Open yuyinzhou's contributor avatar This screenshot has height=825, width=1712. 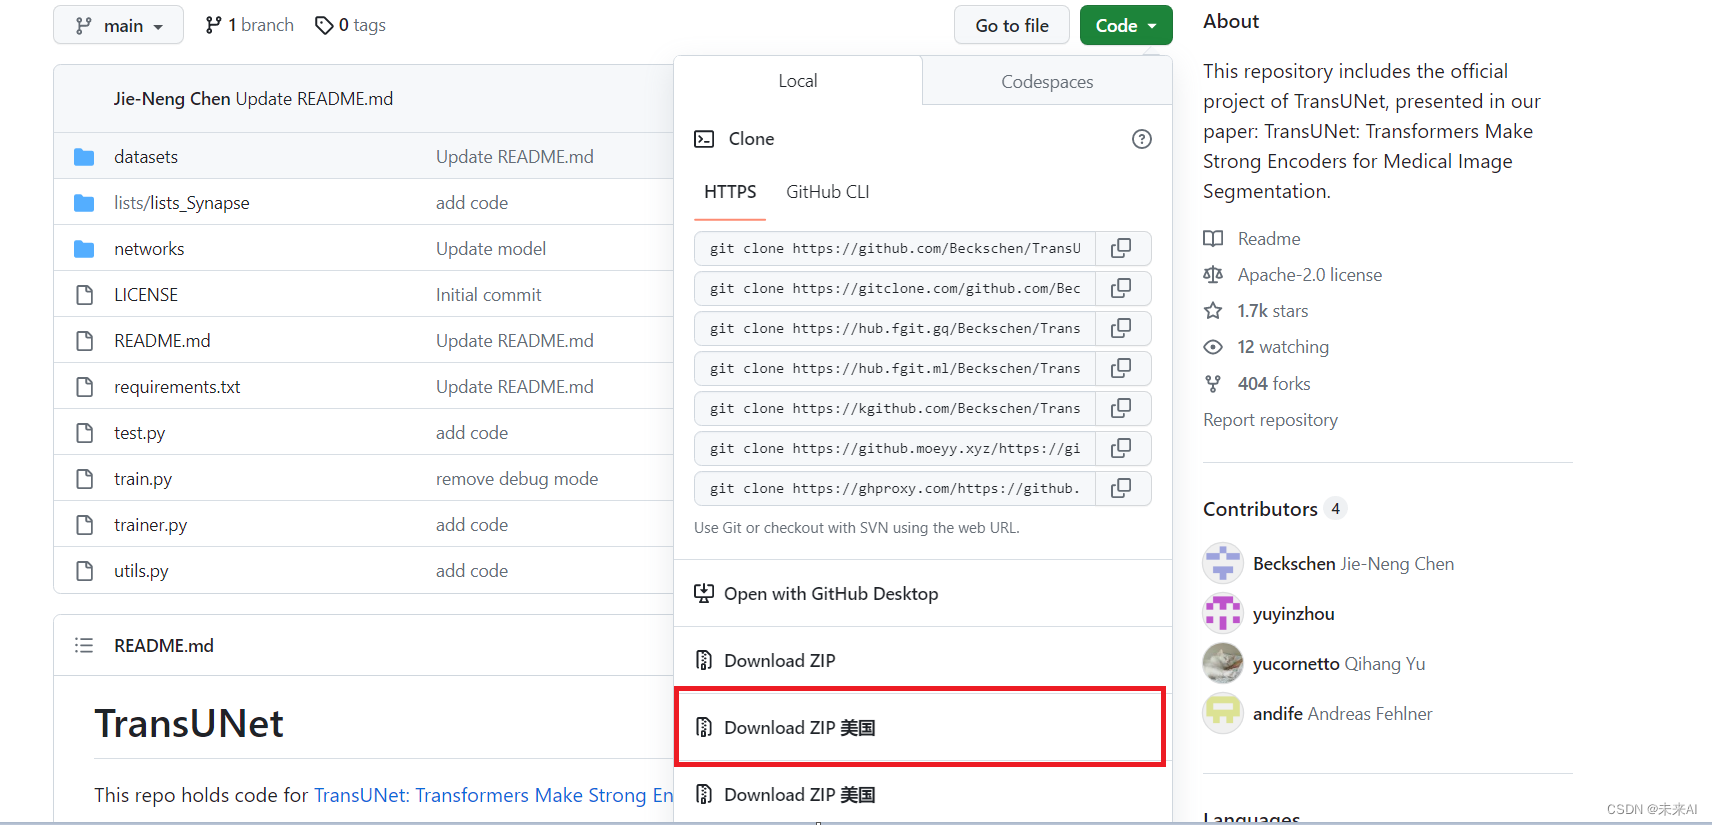[x=1223, y=613]
